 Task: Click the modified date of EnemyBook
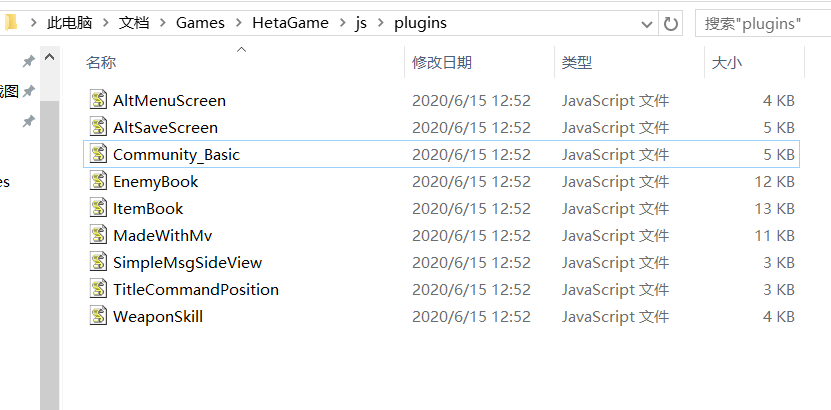(x=472, y=182)
